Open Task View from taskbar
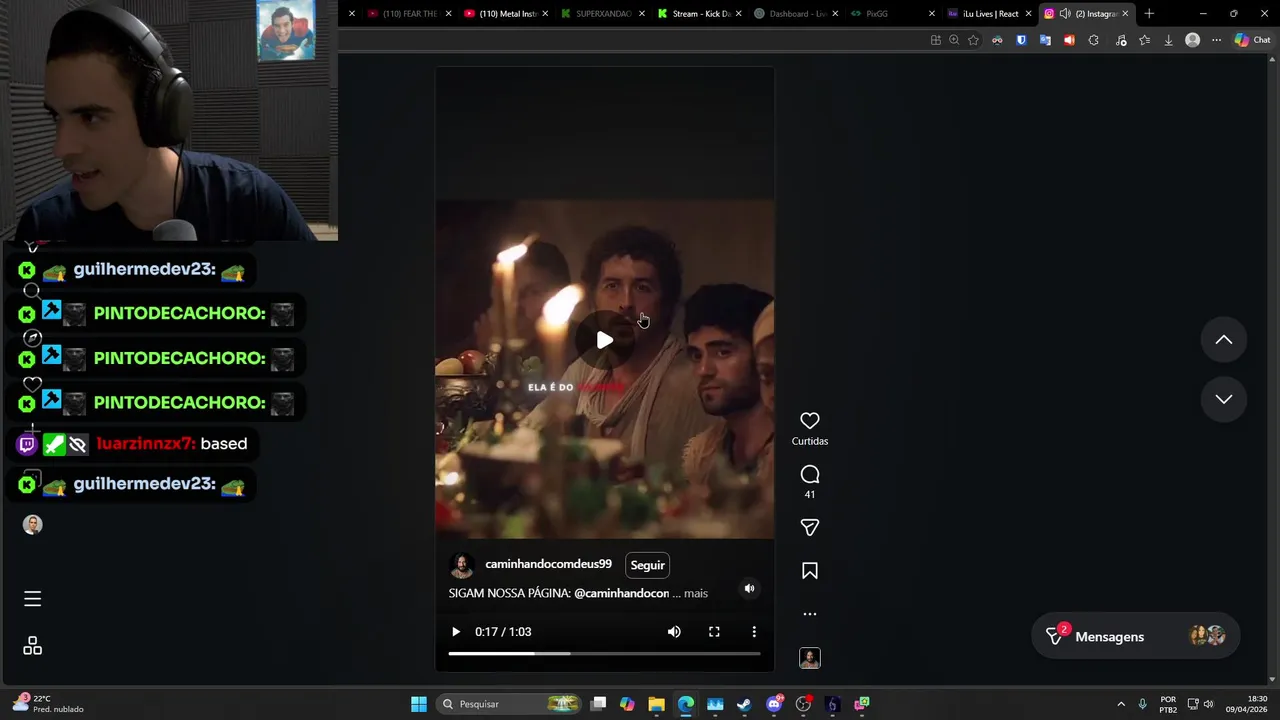The width and height of the screenshot is (1280, 720). pos(598,704)
